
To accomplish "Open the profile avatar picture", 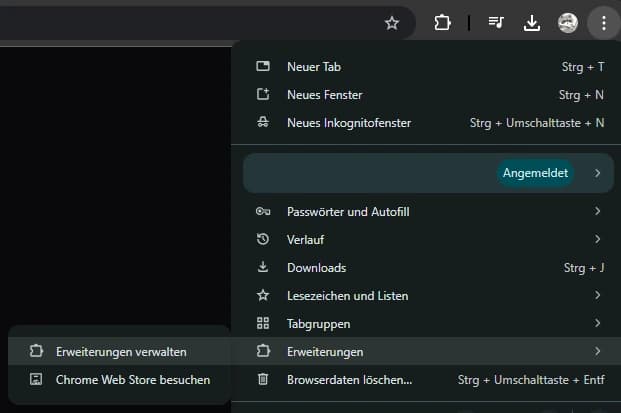I will [568, 23].
